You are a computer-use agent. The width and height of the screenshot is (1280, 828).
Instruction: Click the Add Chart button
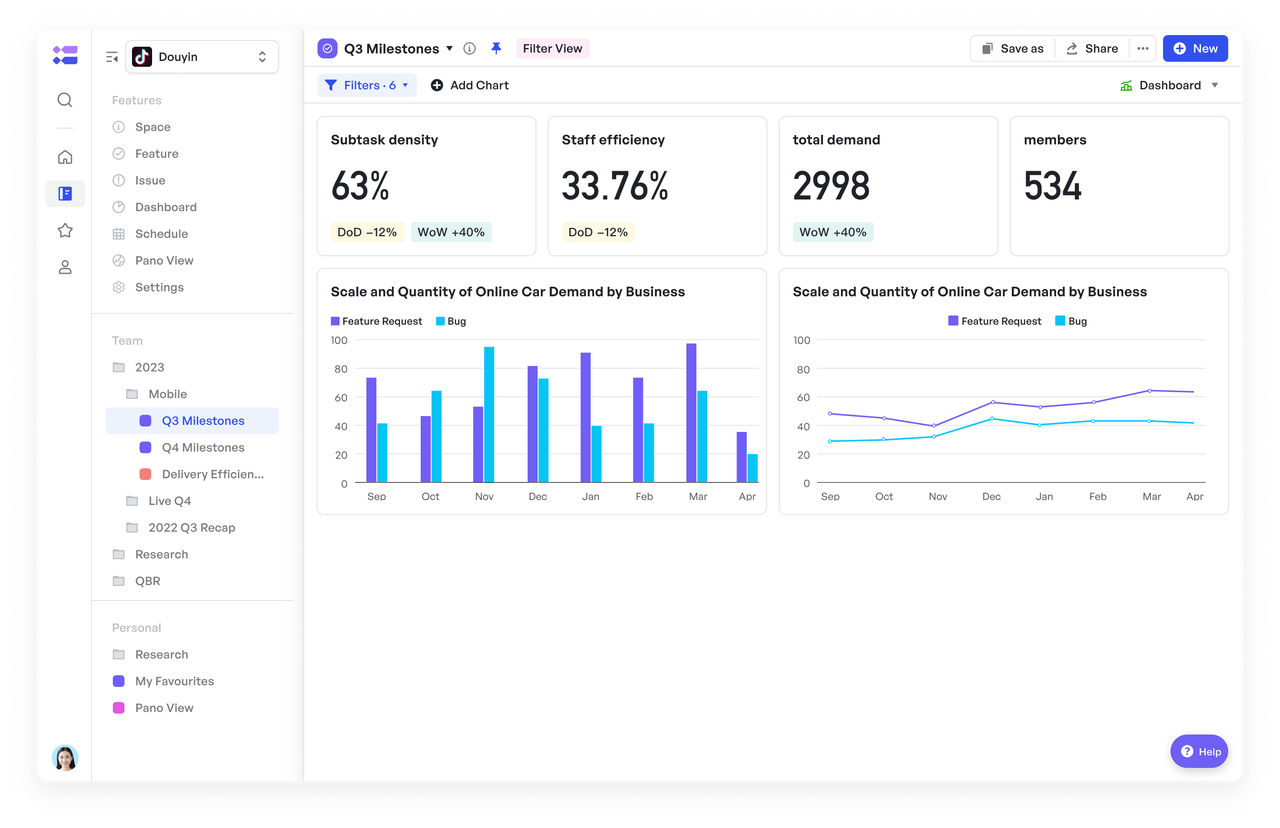469,86
